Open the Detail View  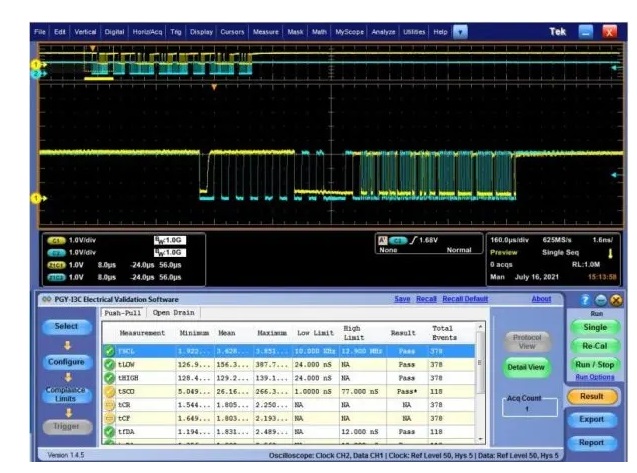526,367
